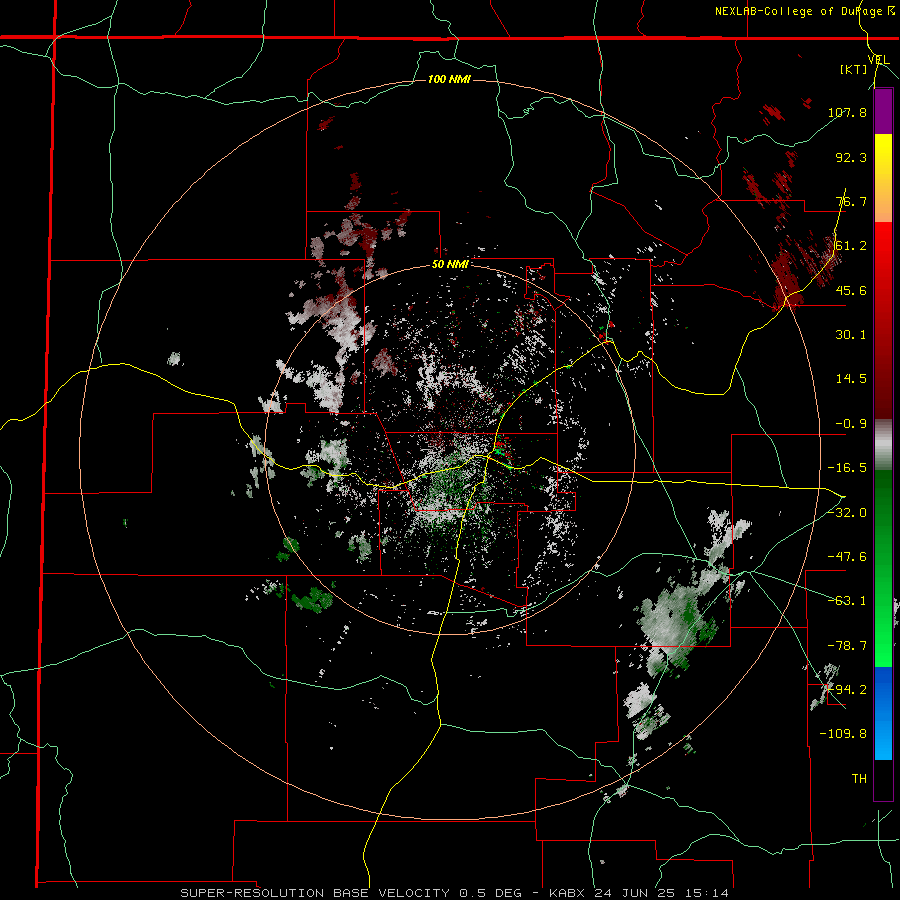Click the -0.9 velocity scale value
Image resolution: width=900 pixels, height=900 pixels.
851,424
